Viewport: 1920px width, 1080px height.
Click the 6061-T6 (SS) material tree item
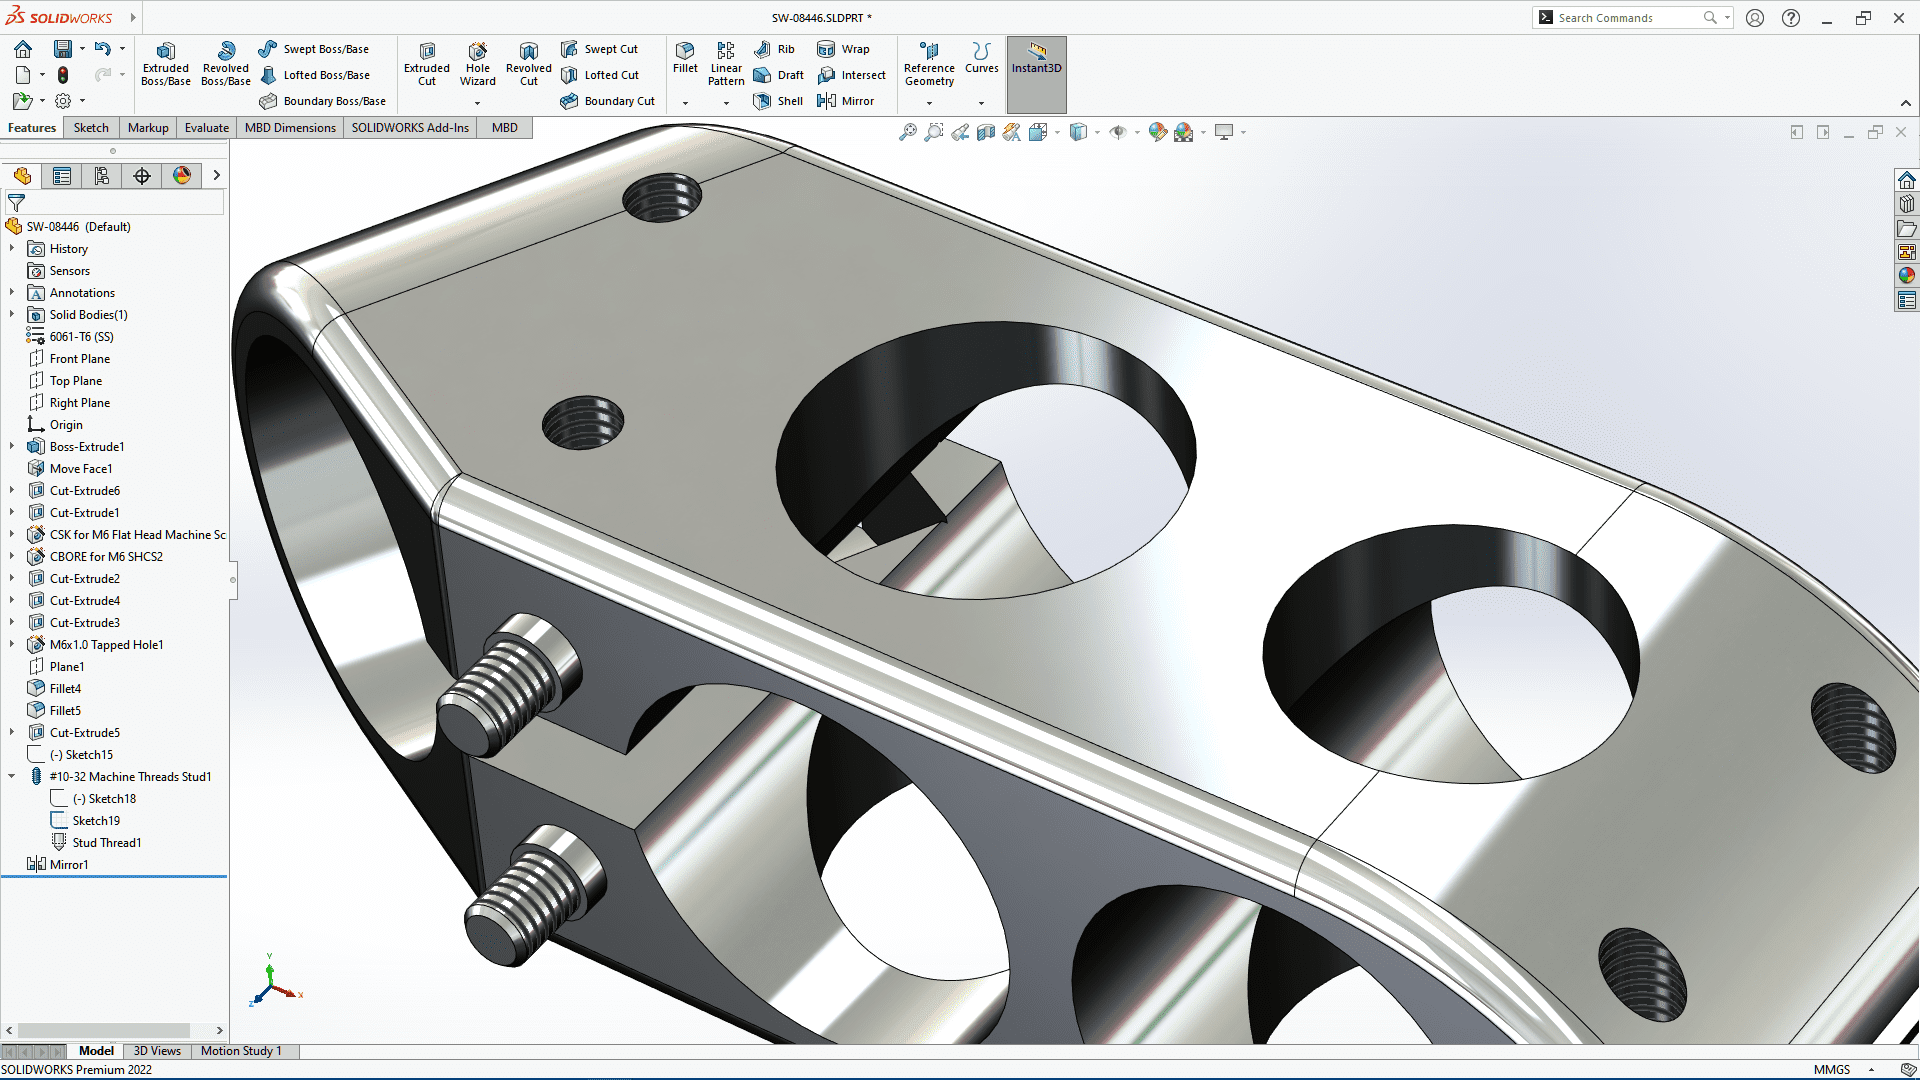[x=80, y=336]
